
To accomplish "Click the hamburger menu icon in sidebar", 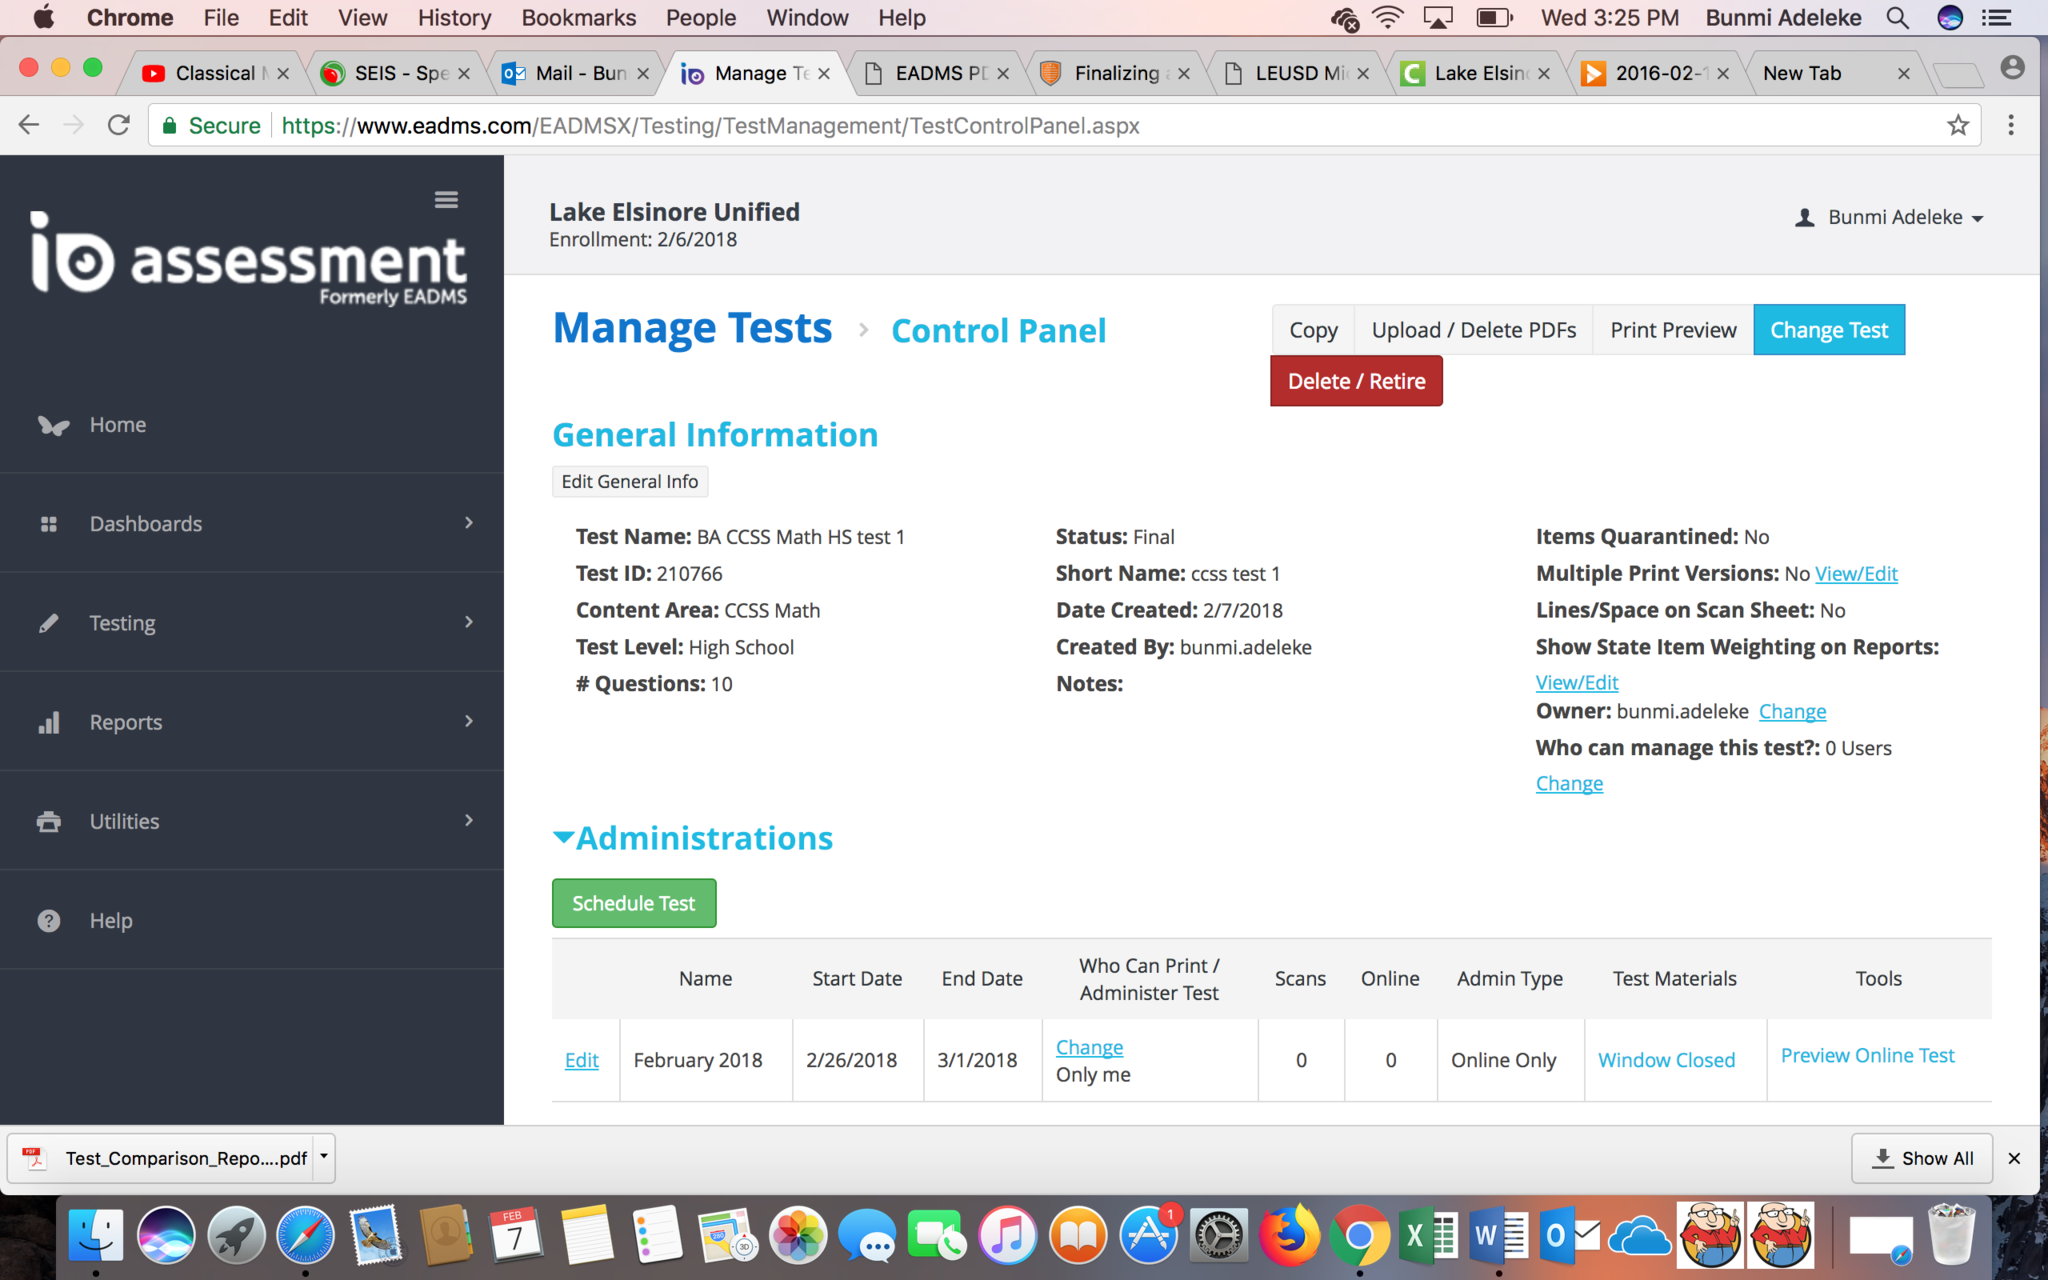I will (x=446, y=200).
